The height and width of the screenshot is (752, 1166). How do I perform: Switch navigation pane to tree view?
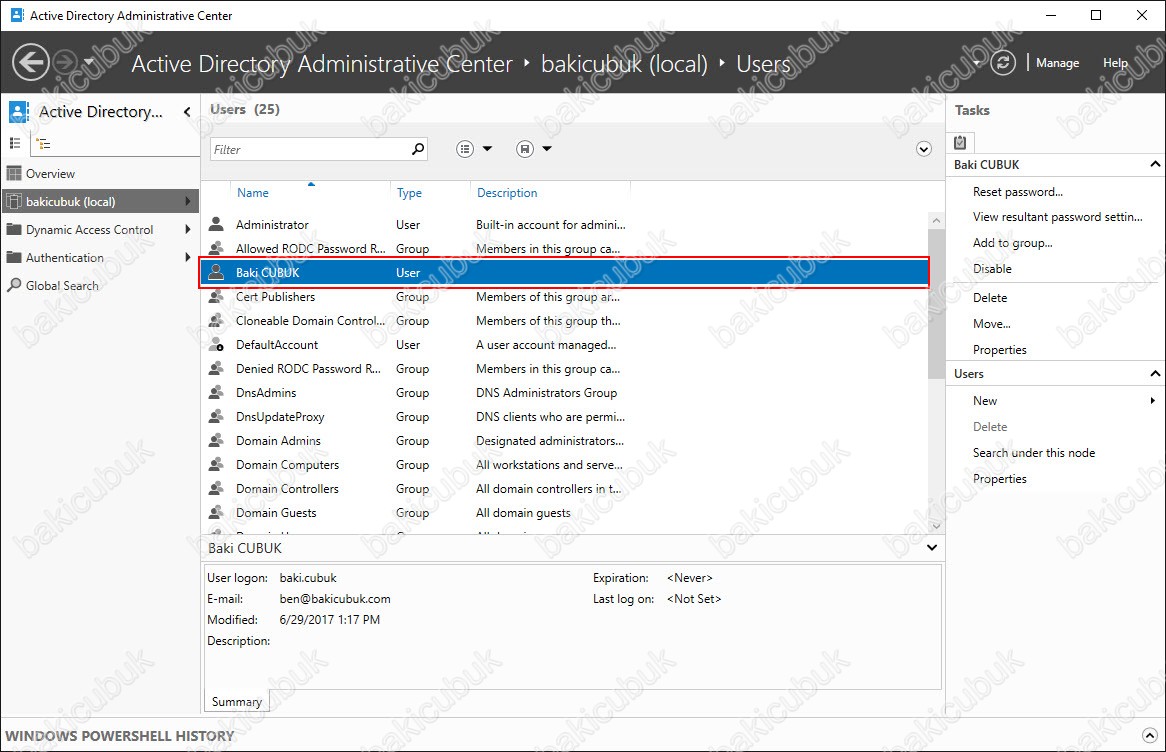pyautogui.click(x=44, y=144)
